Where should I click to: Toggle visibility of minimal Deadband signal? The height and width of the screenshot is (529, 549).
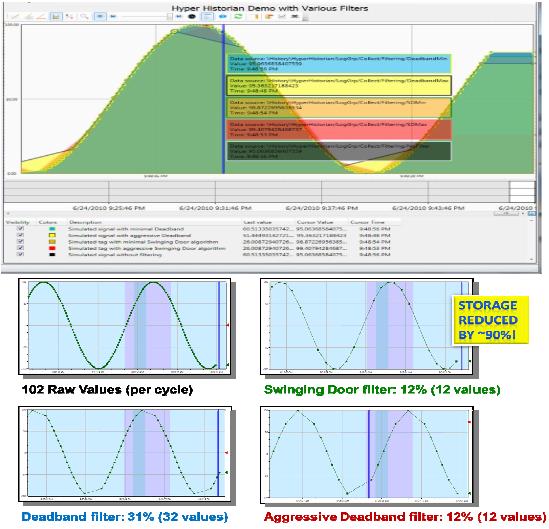pos(20,229)
